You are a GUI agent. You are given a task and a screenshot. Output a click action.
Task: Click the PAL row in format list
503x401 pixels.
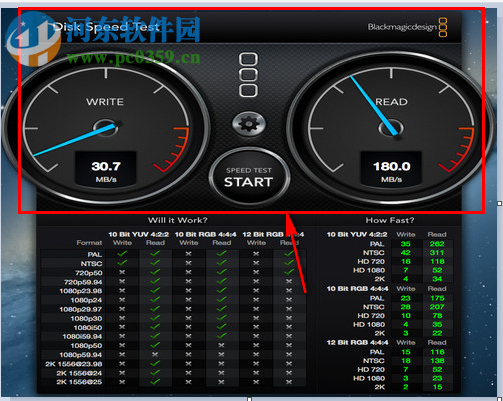click(x=173, y=254)
